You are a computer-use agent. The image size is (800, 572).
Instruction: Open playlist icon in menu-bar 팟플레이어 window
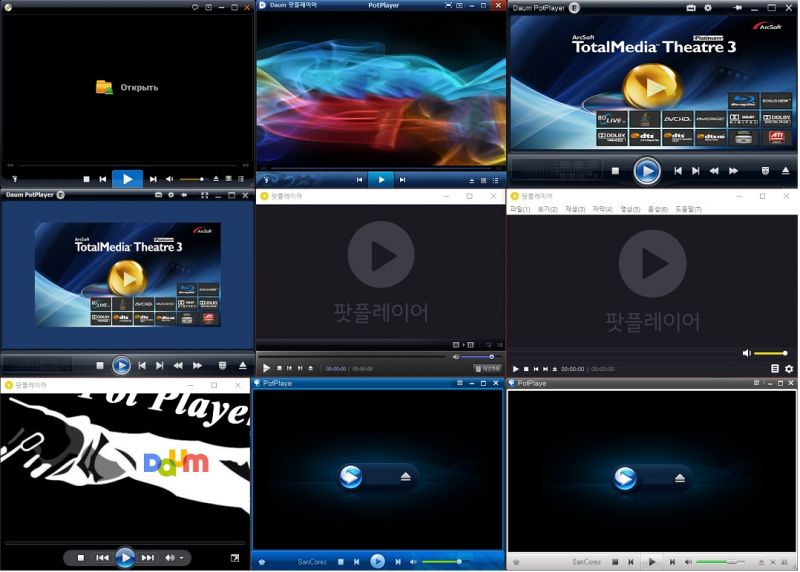(x=774, y=368)
